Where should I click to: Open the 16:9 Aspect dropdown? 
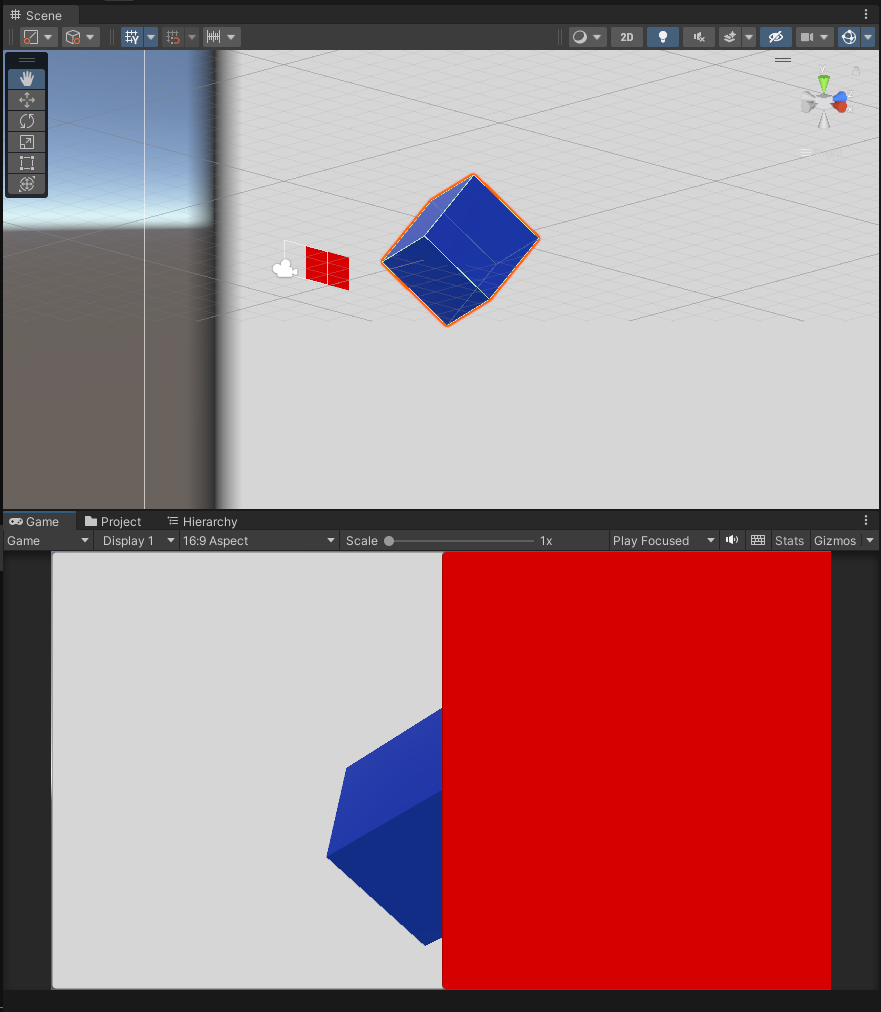point(258,540)
